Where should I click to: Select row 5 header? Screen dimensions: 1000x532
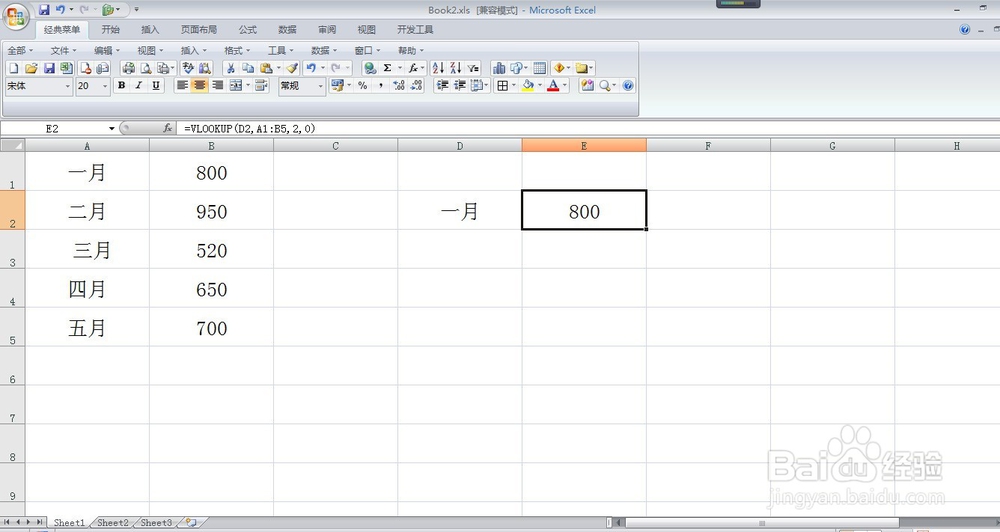pyautogui.click(x=12, y=327)
